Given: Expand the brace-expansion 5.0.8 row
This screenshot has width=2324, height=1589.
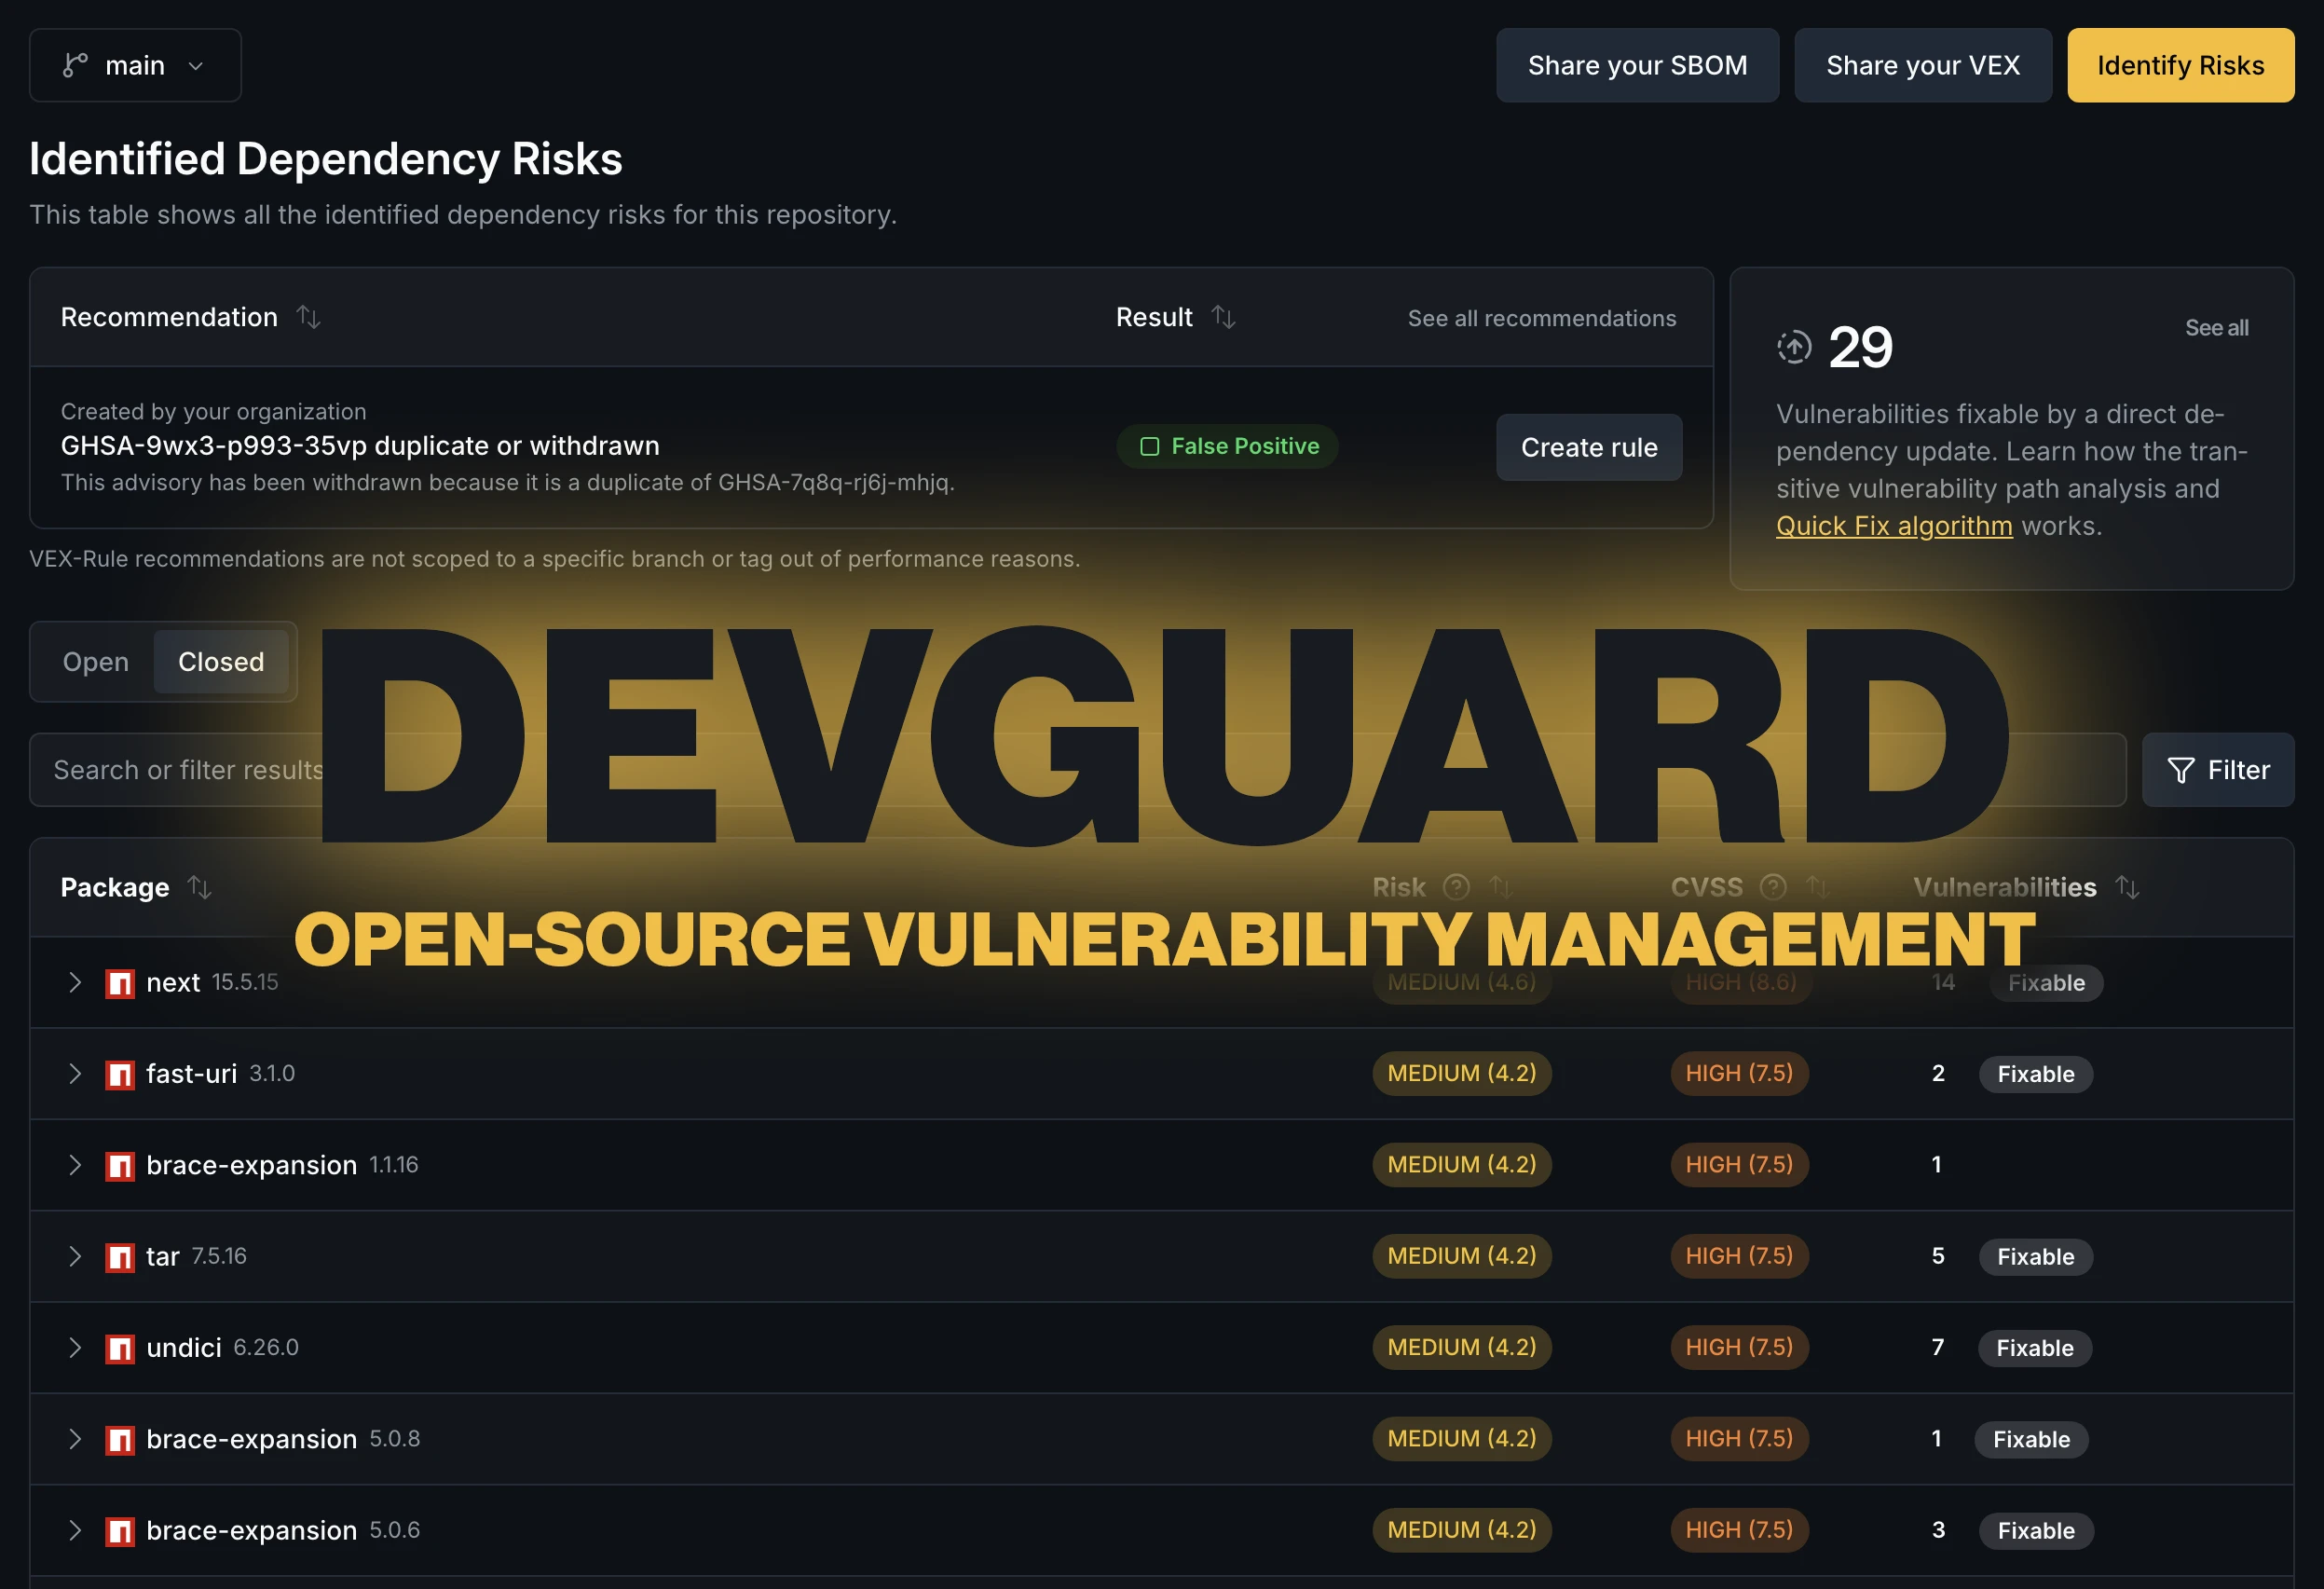Looking at the screenshot, I should pyautogui.click(x=75, y=1439).
